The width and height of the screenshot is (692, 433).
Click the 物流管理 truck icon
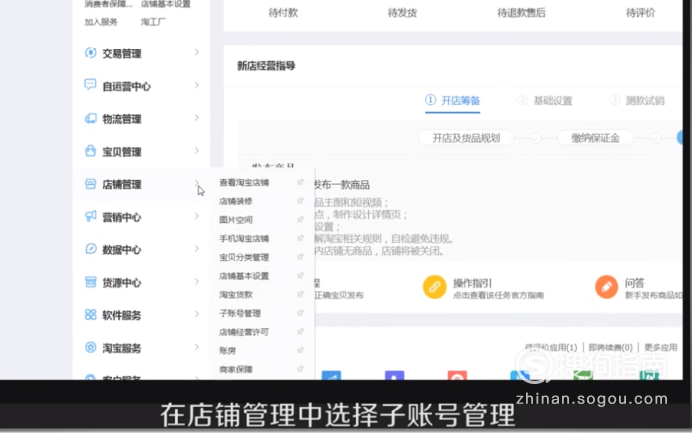(90, 118)
